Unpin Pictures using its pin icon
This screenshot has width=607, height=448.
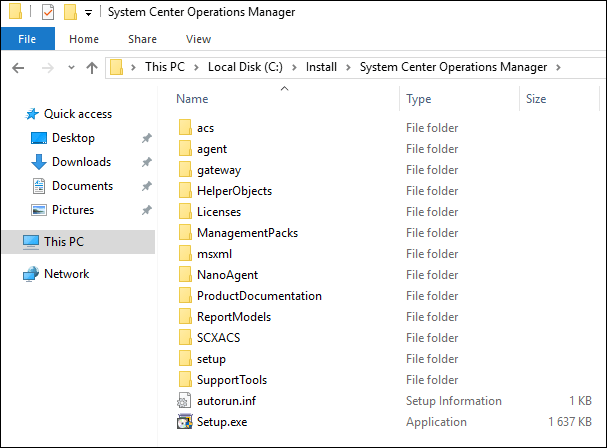(x=146, y=210)
